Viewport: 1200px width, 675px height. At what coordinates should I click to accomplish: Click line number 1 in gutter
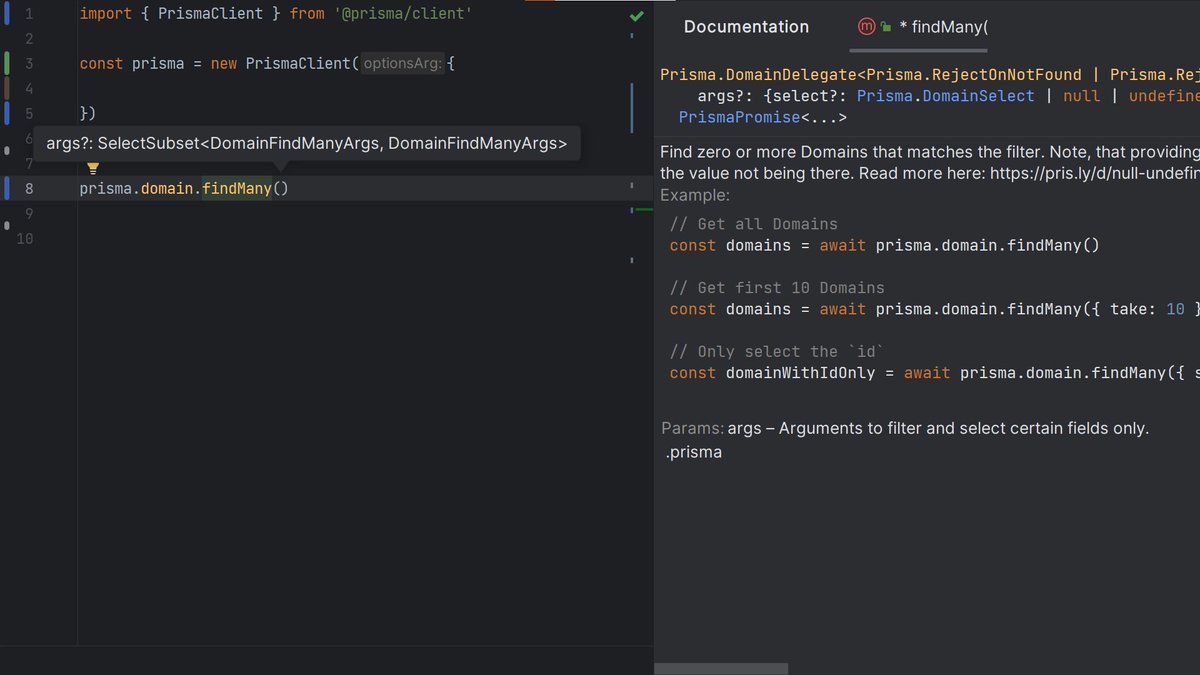[29, 14]
